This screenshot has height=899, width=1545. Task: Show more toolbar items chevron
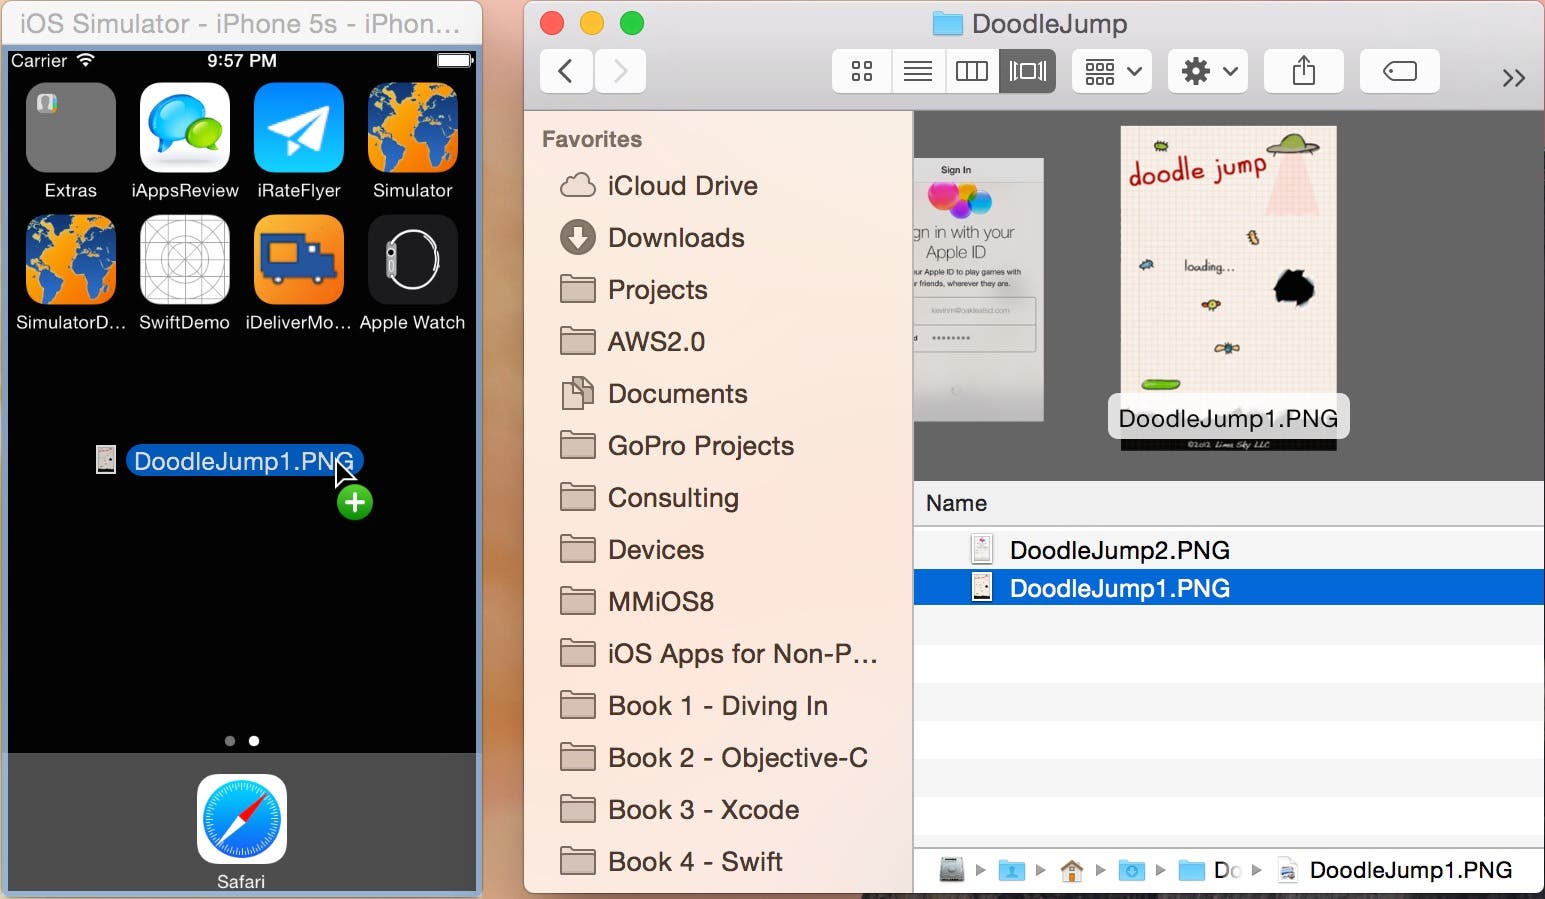click(1513, 78)
